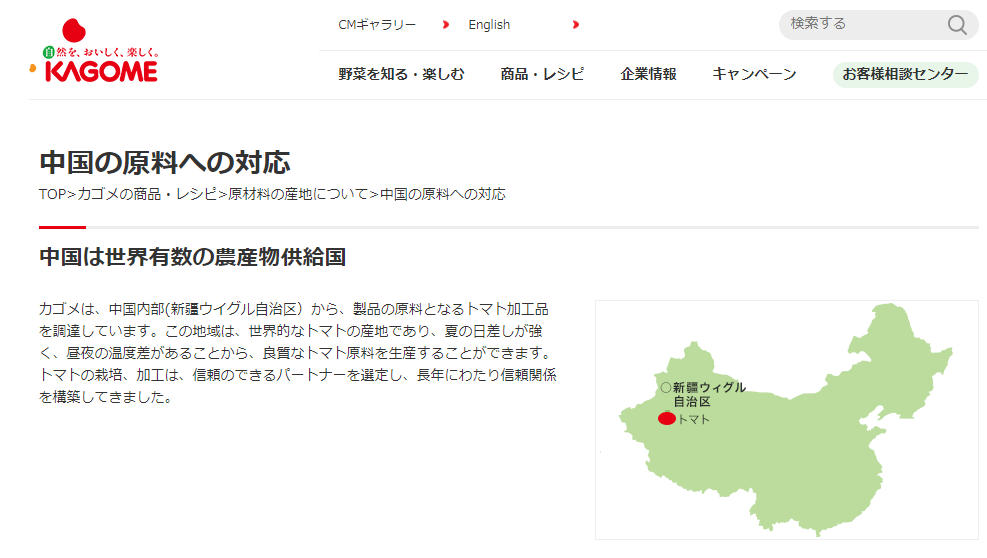Click the China map image
This screenshot has width=987, height=558.
coord(786,419)
